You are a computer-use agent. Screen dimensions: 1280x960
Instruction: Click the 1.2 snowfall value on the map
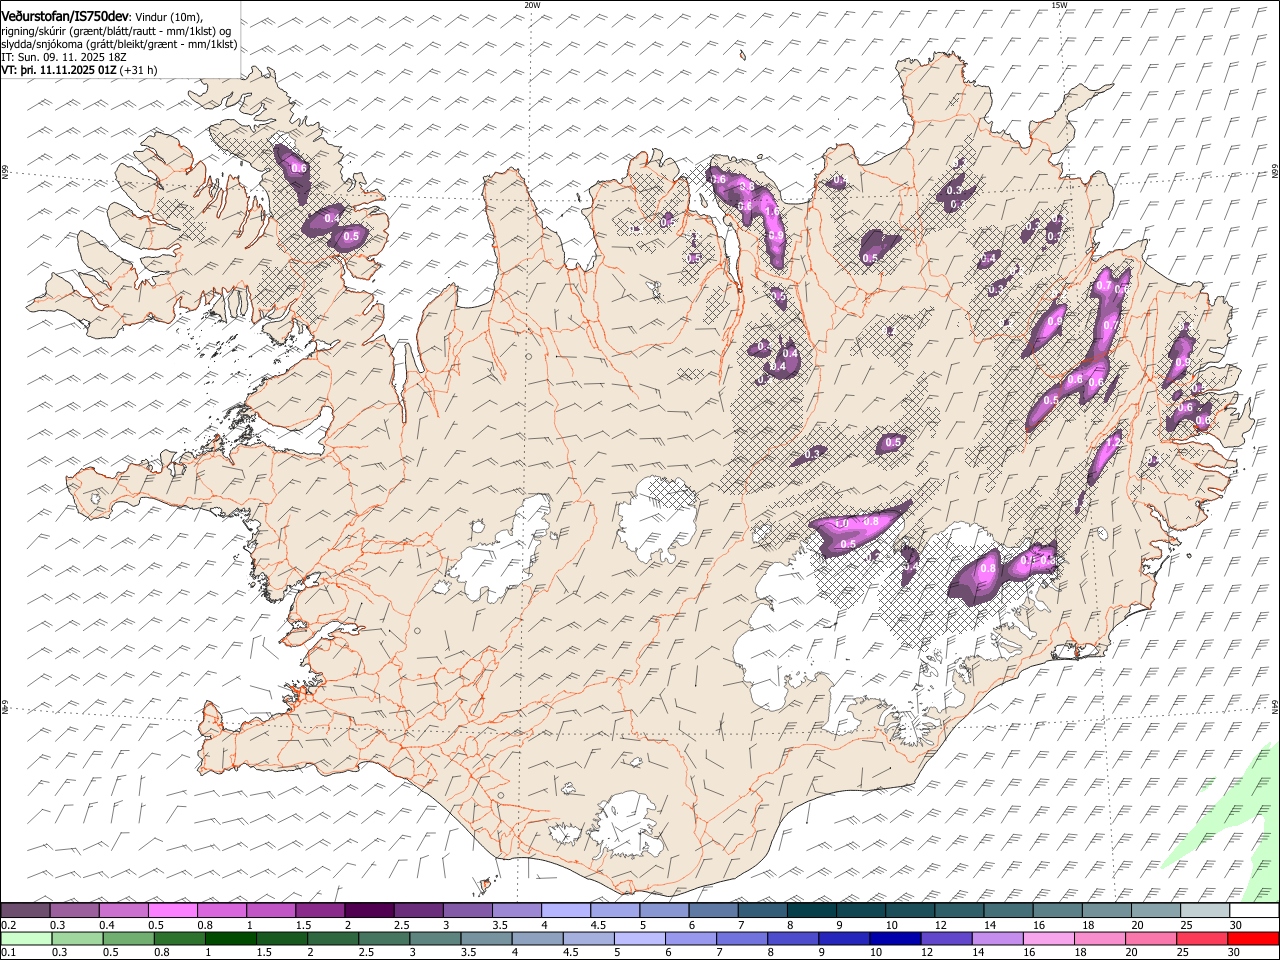coord(1113,441)
